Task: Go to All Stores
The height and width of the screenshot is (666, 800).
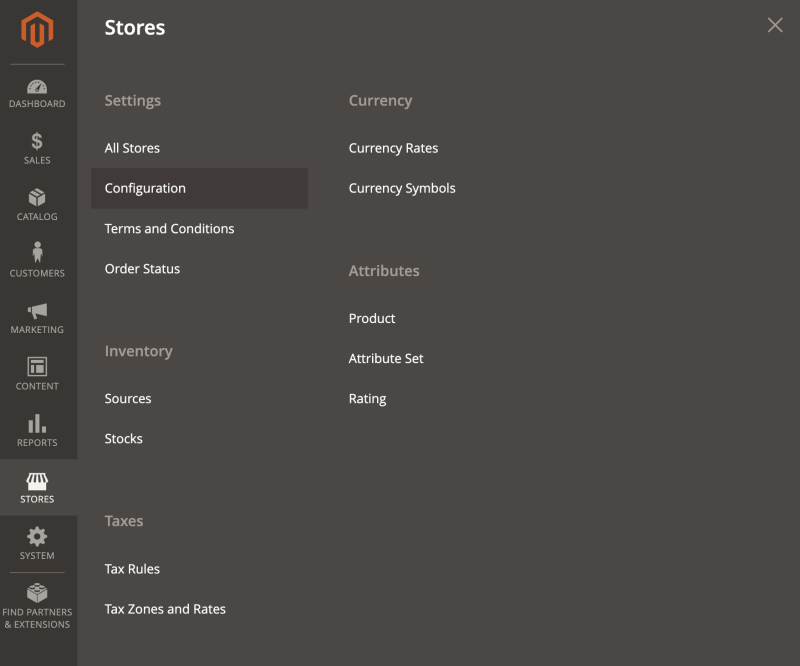Action: (132, 148)
